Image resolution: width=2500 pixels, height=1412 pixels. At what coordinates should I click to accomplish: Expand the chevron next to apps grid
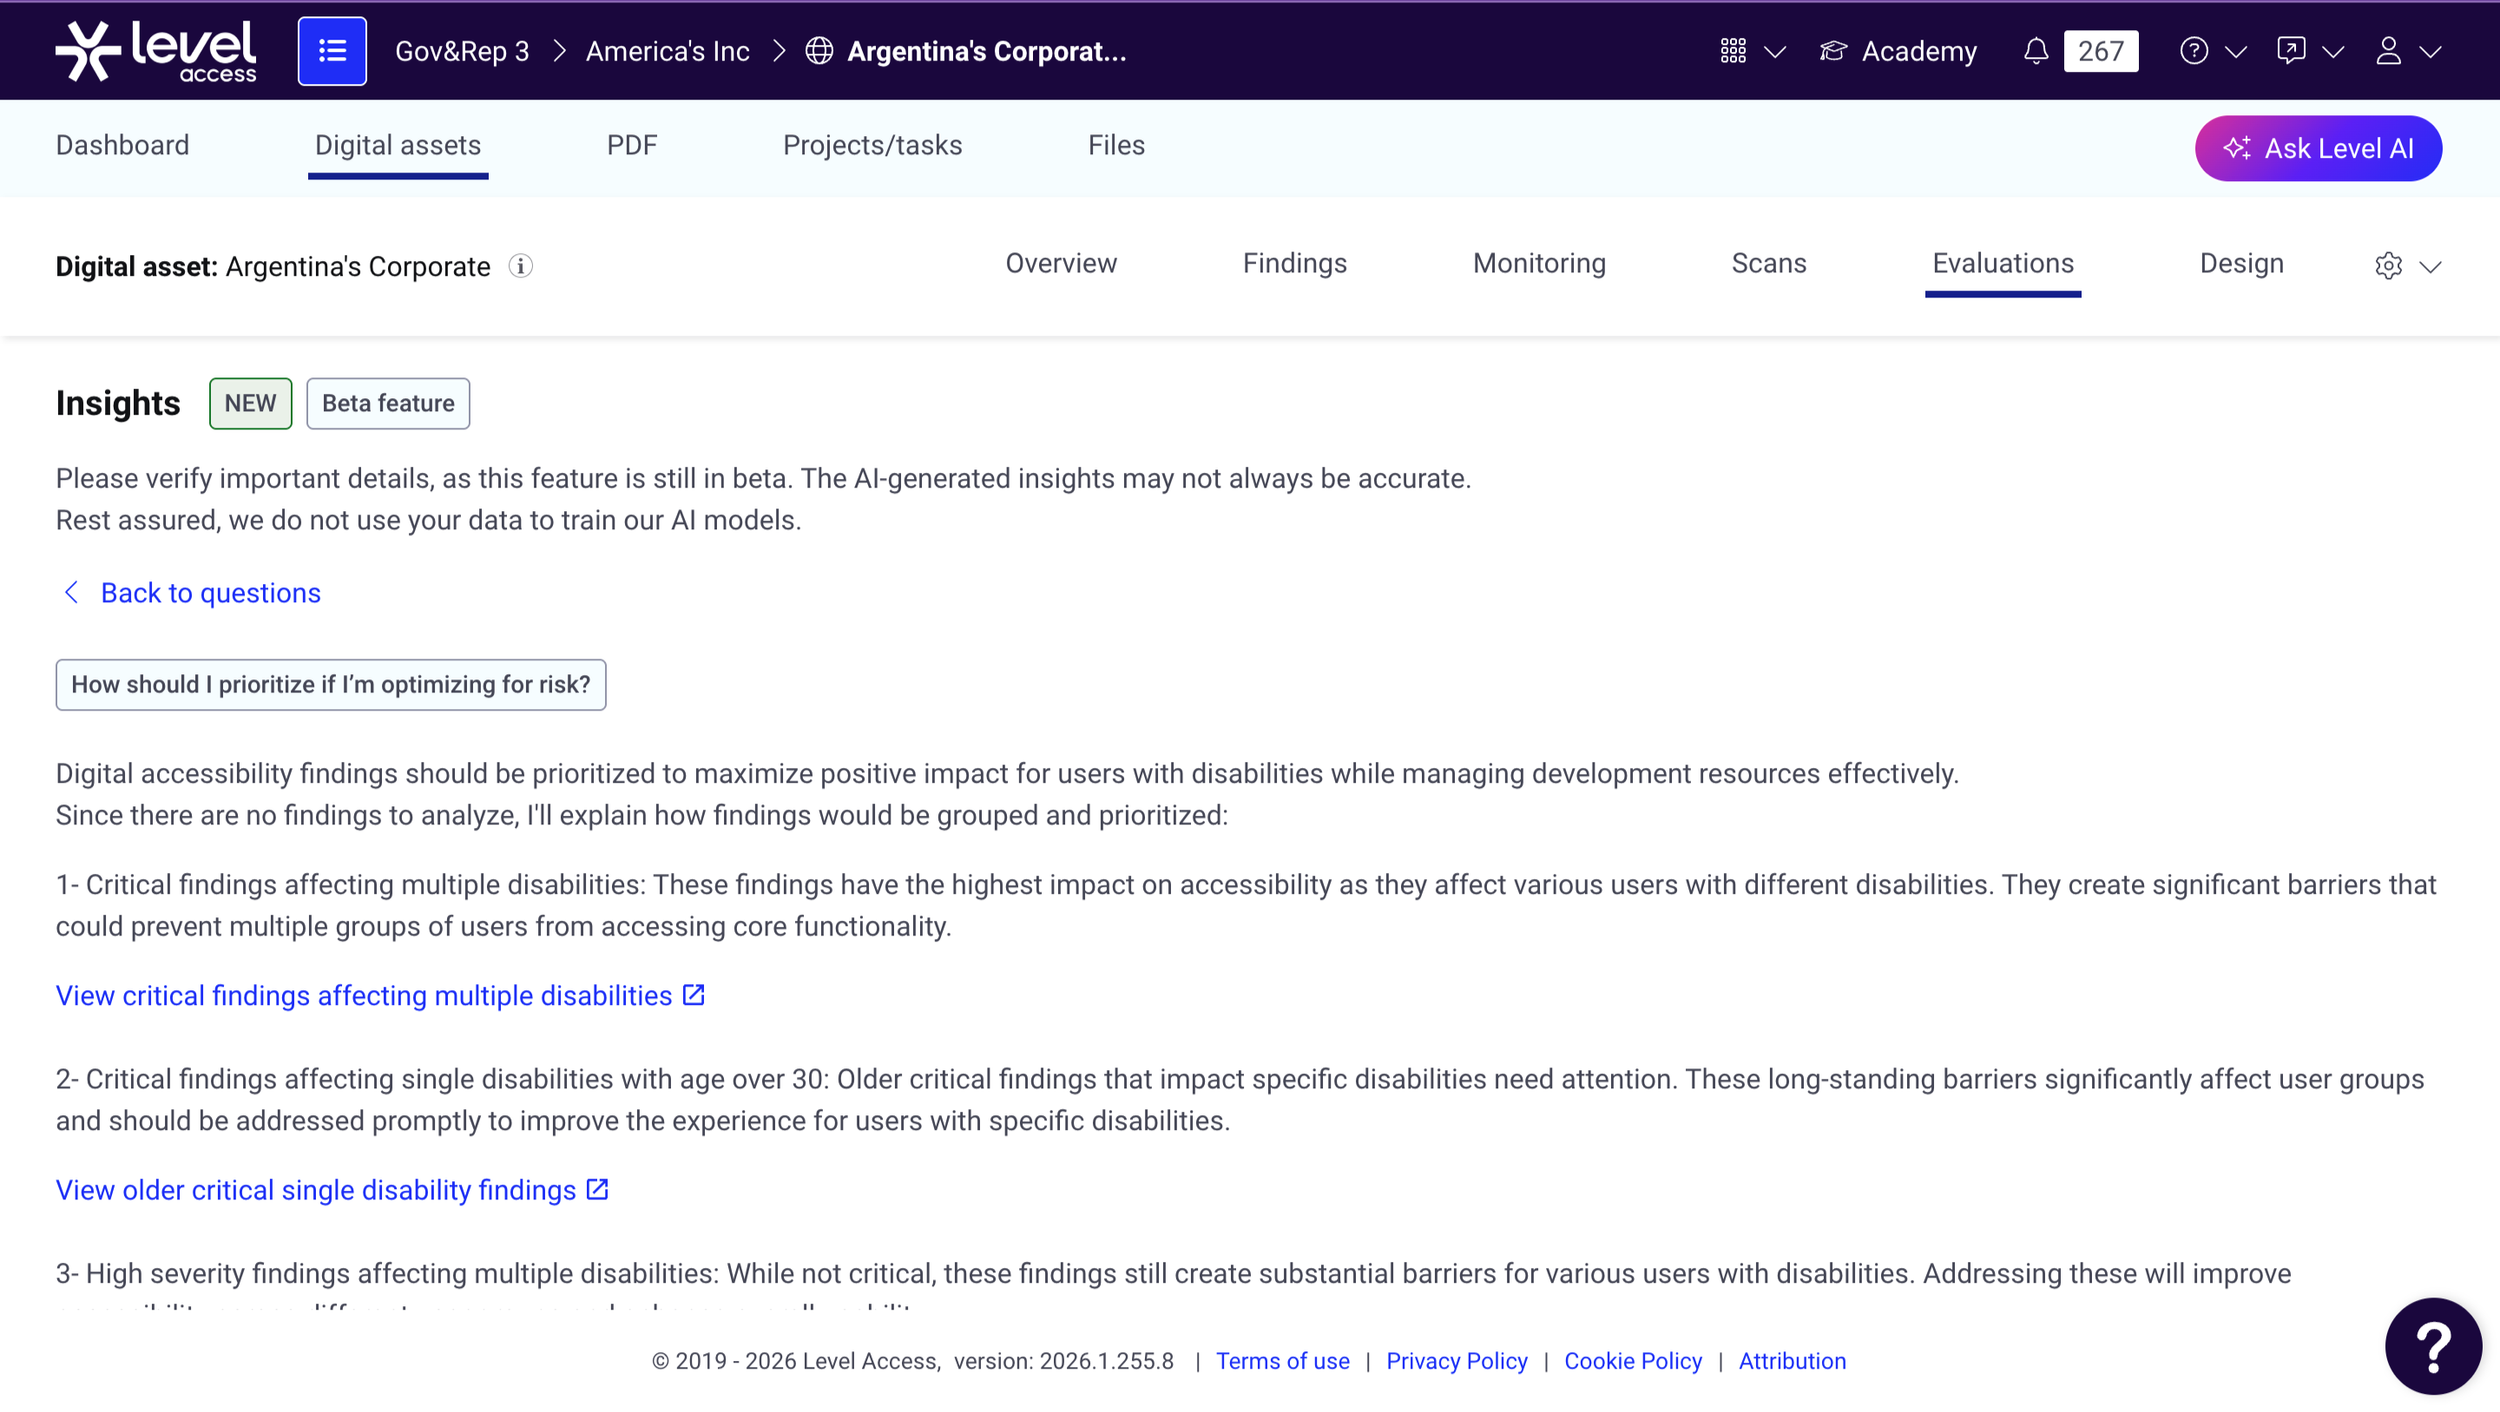coord(1775,52)
